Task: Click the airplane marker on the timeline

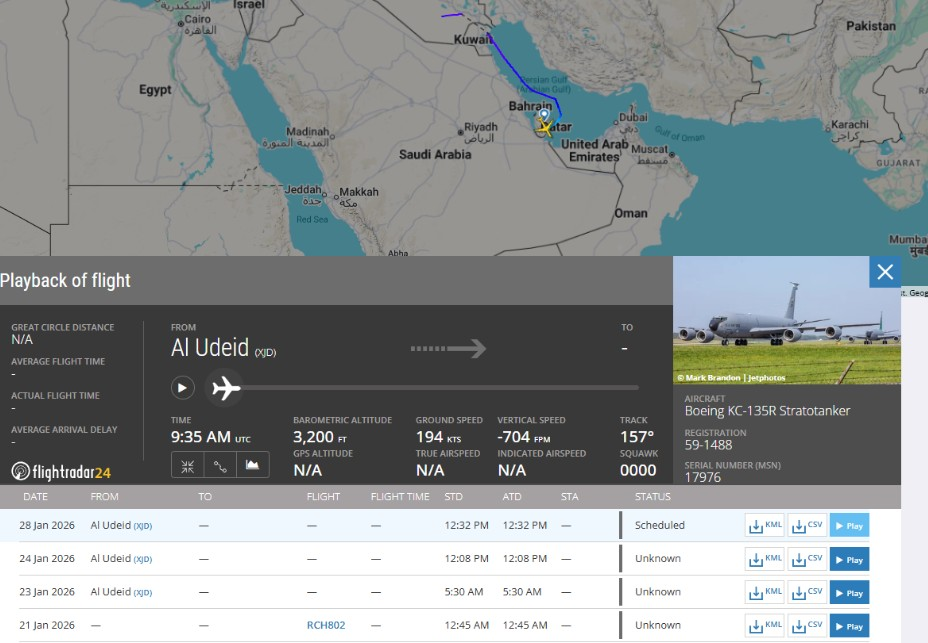Action: click(x=227, y=387)
